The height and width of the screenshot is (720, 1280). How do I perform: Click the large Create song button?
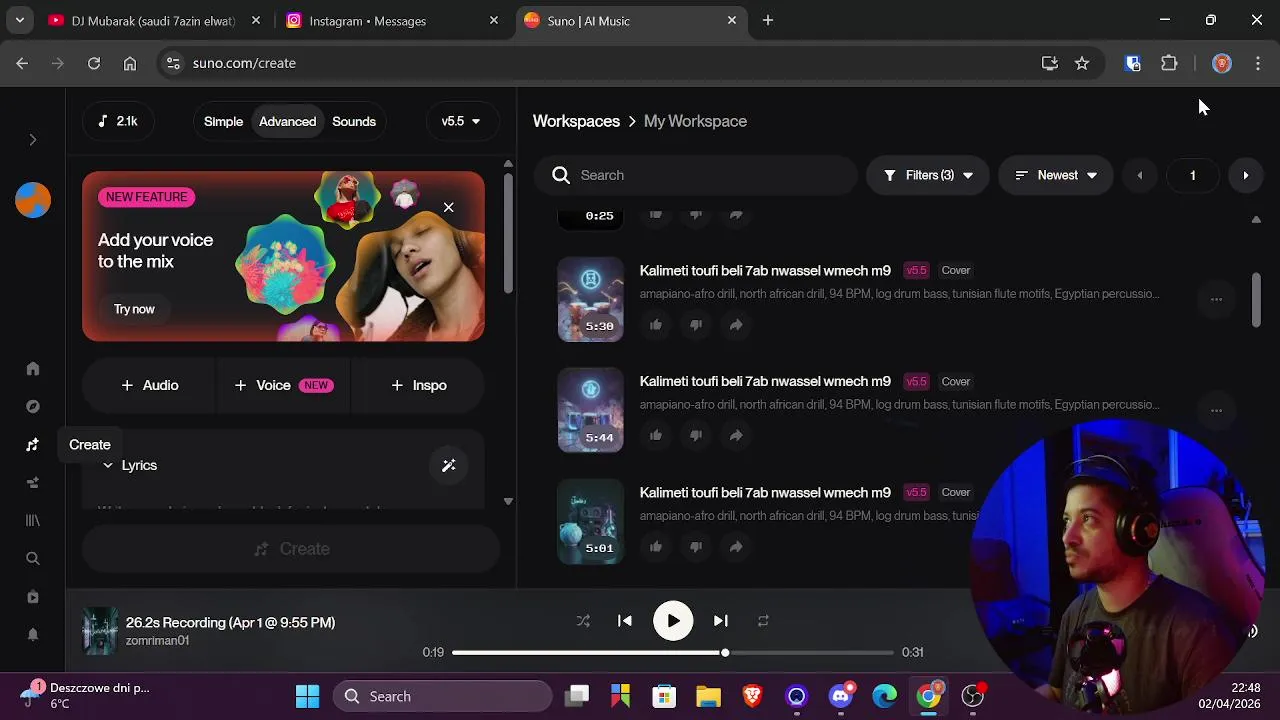pyautogui.click(x=291, y=549)
